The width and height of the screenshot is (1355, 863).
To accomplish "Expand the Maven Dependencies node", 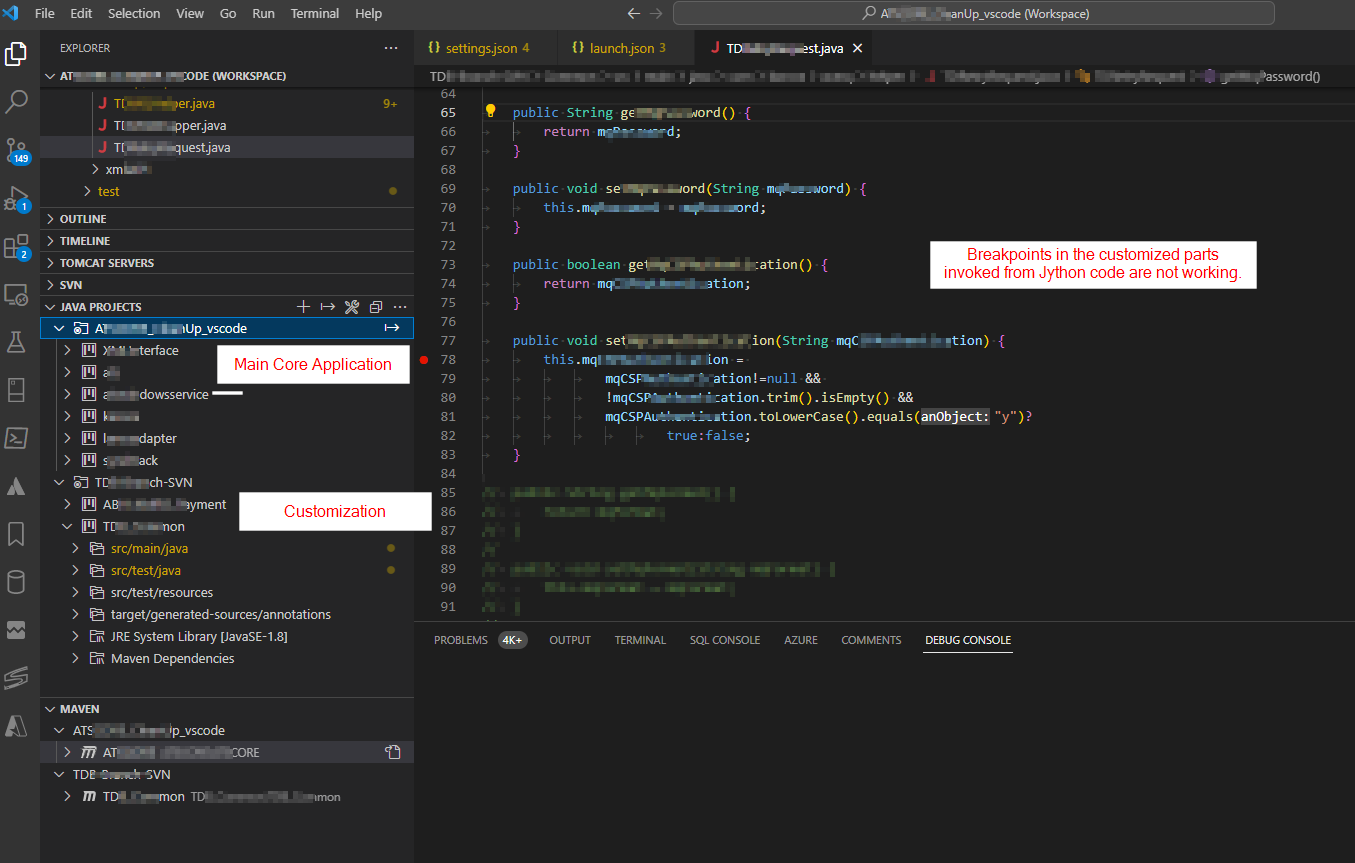I will [77, 658].
